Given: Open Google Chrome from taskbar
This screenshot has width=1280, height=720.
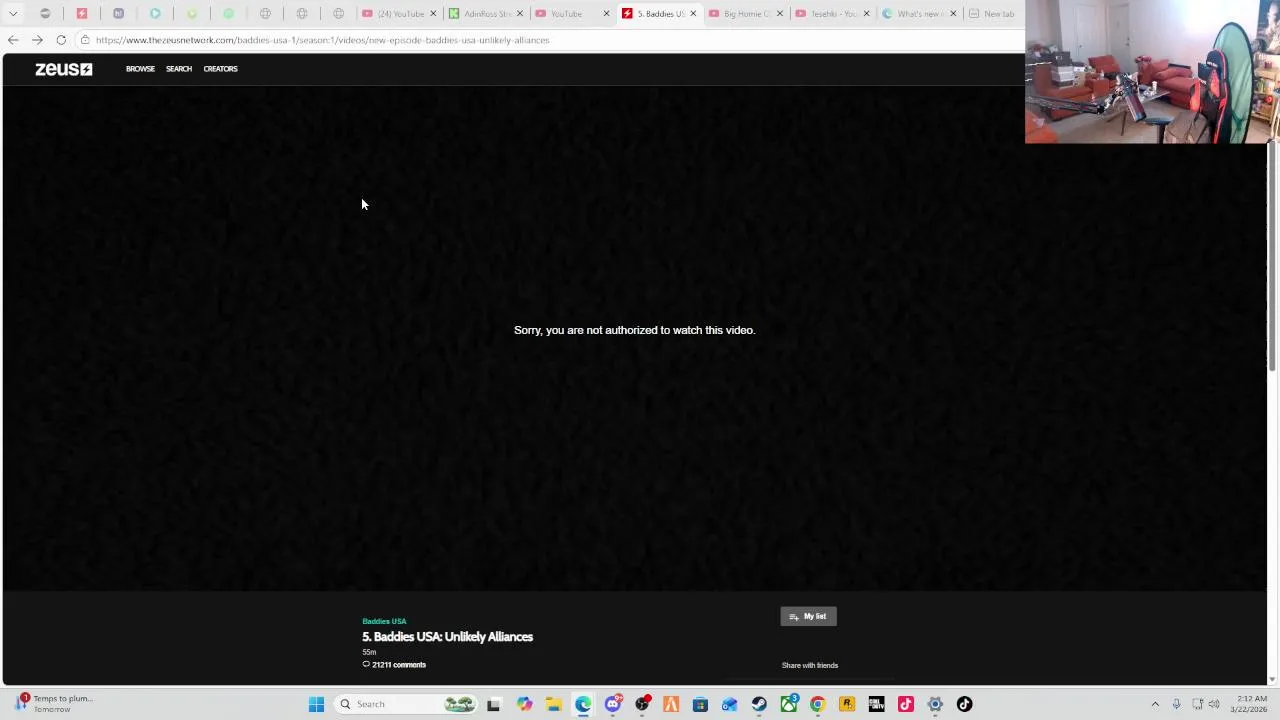Looking at the screenshot, I should click(x=818, y=704).
